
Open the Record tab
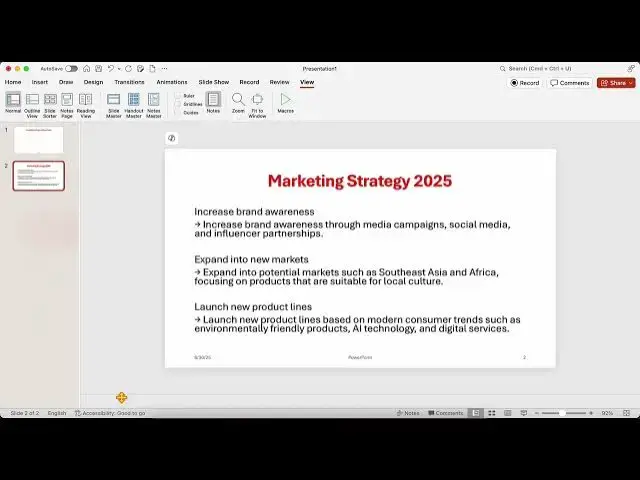(249, 82)
